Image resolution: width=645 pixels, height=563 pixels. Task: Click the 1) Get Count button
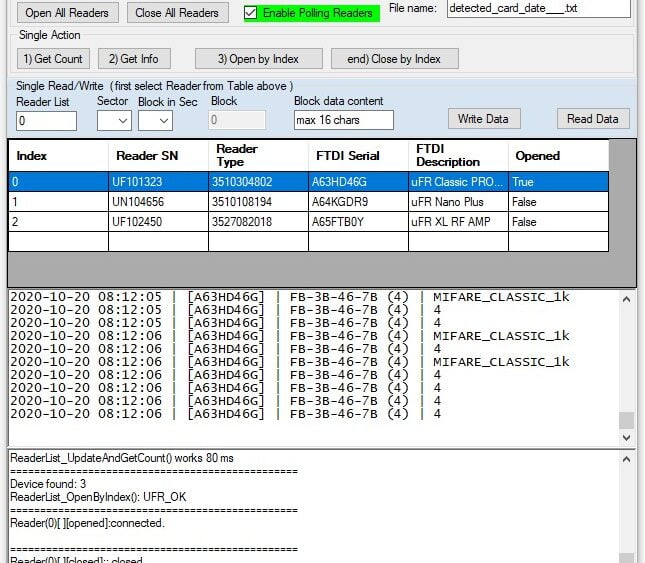point(53,59)
